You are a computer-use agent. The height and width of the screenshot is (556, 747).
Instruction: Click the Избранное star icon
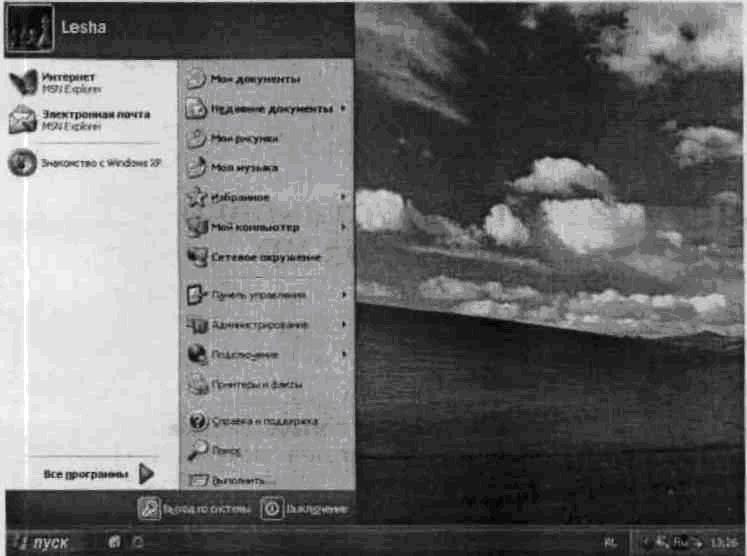[x=197, y=197]
